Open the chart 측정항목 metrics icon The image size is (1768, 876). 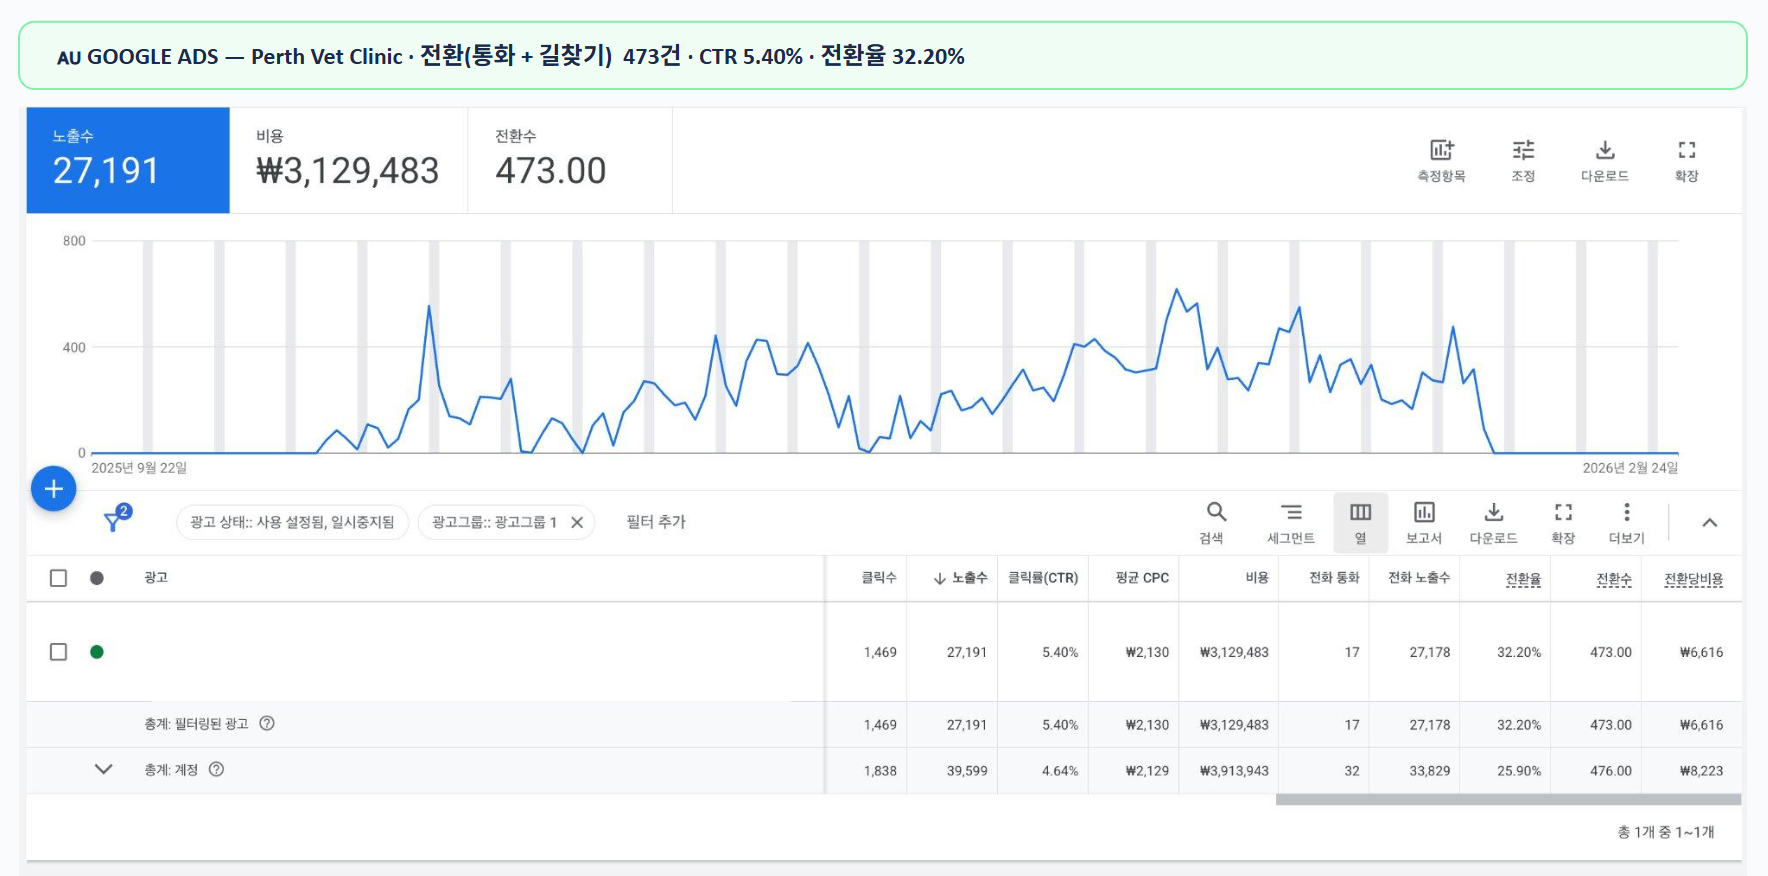(x=1441, y=152)
